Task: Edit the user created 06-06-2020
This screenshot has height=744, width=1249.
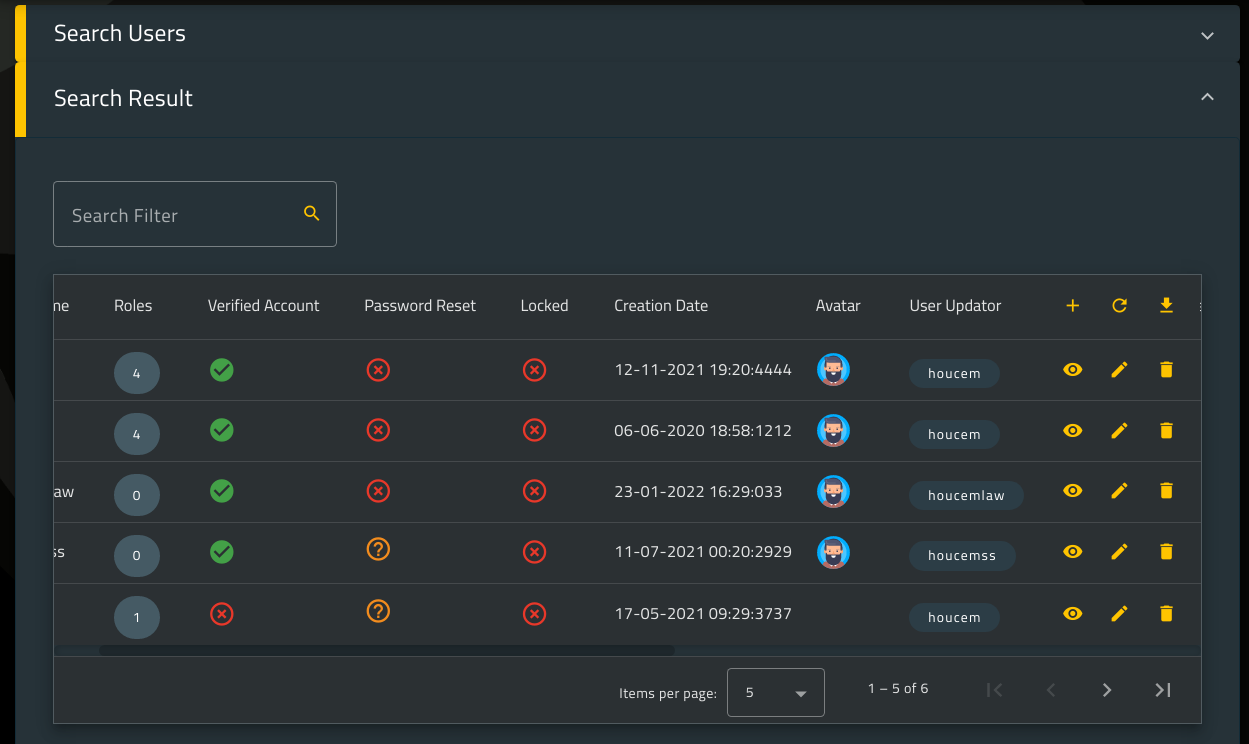Action: coord(1120,431)
